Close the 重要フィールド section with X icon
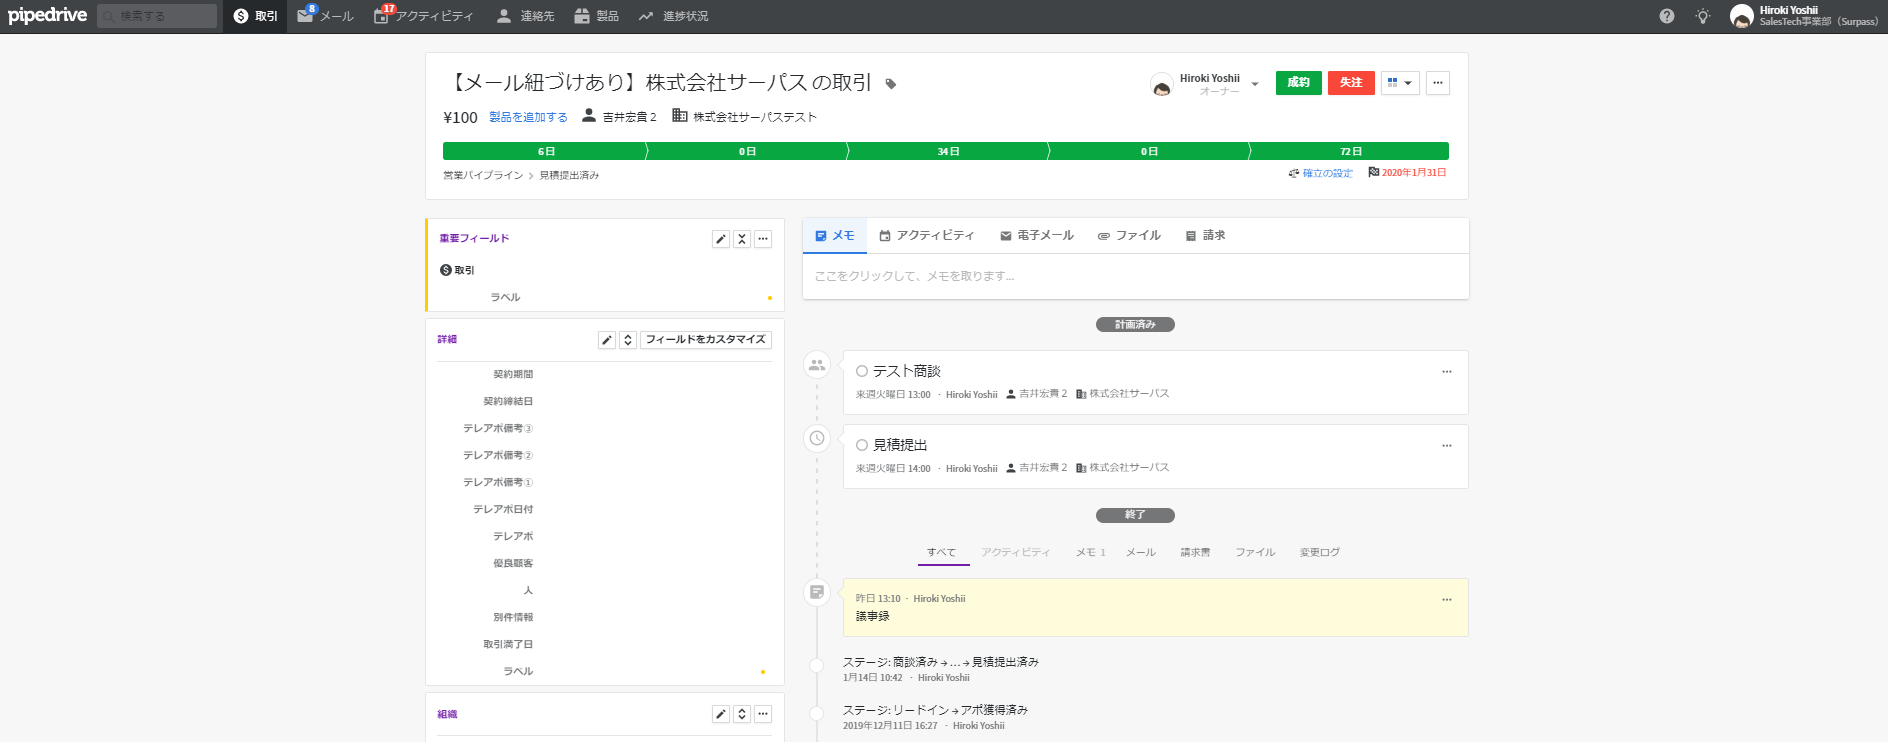The width and height of the screenshot is (1888, 742). coord(742,239)
